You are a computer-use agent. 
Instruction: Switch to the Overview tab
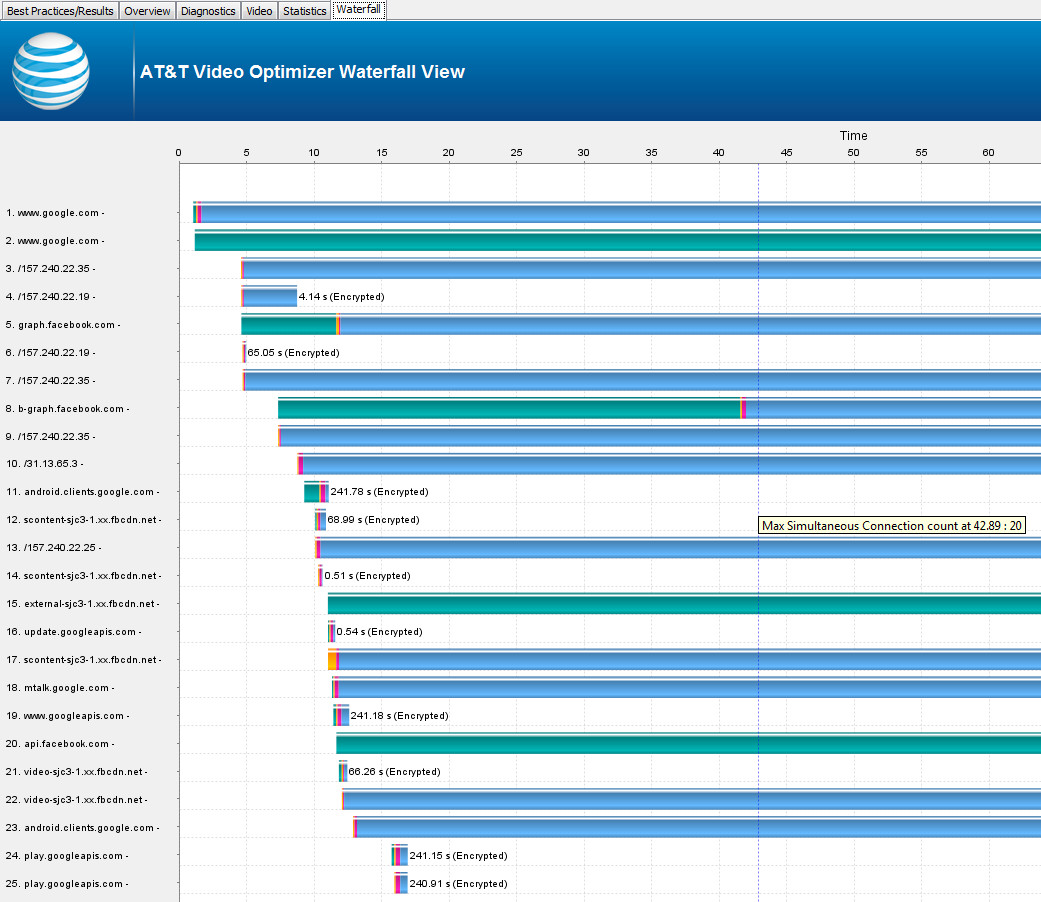(147, 11)
